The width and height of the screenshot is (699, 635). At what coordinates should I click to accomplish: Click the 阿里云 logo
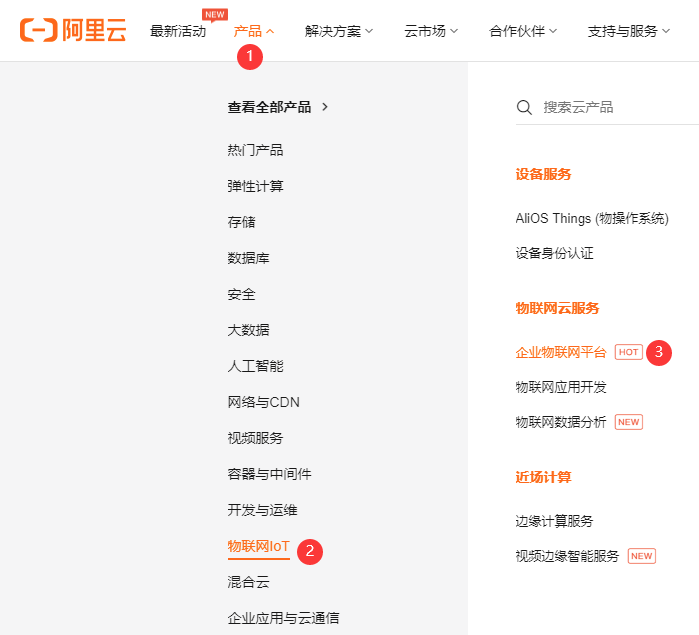tap(73, 30)
